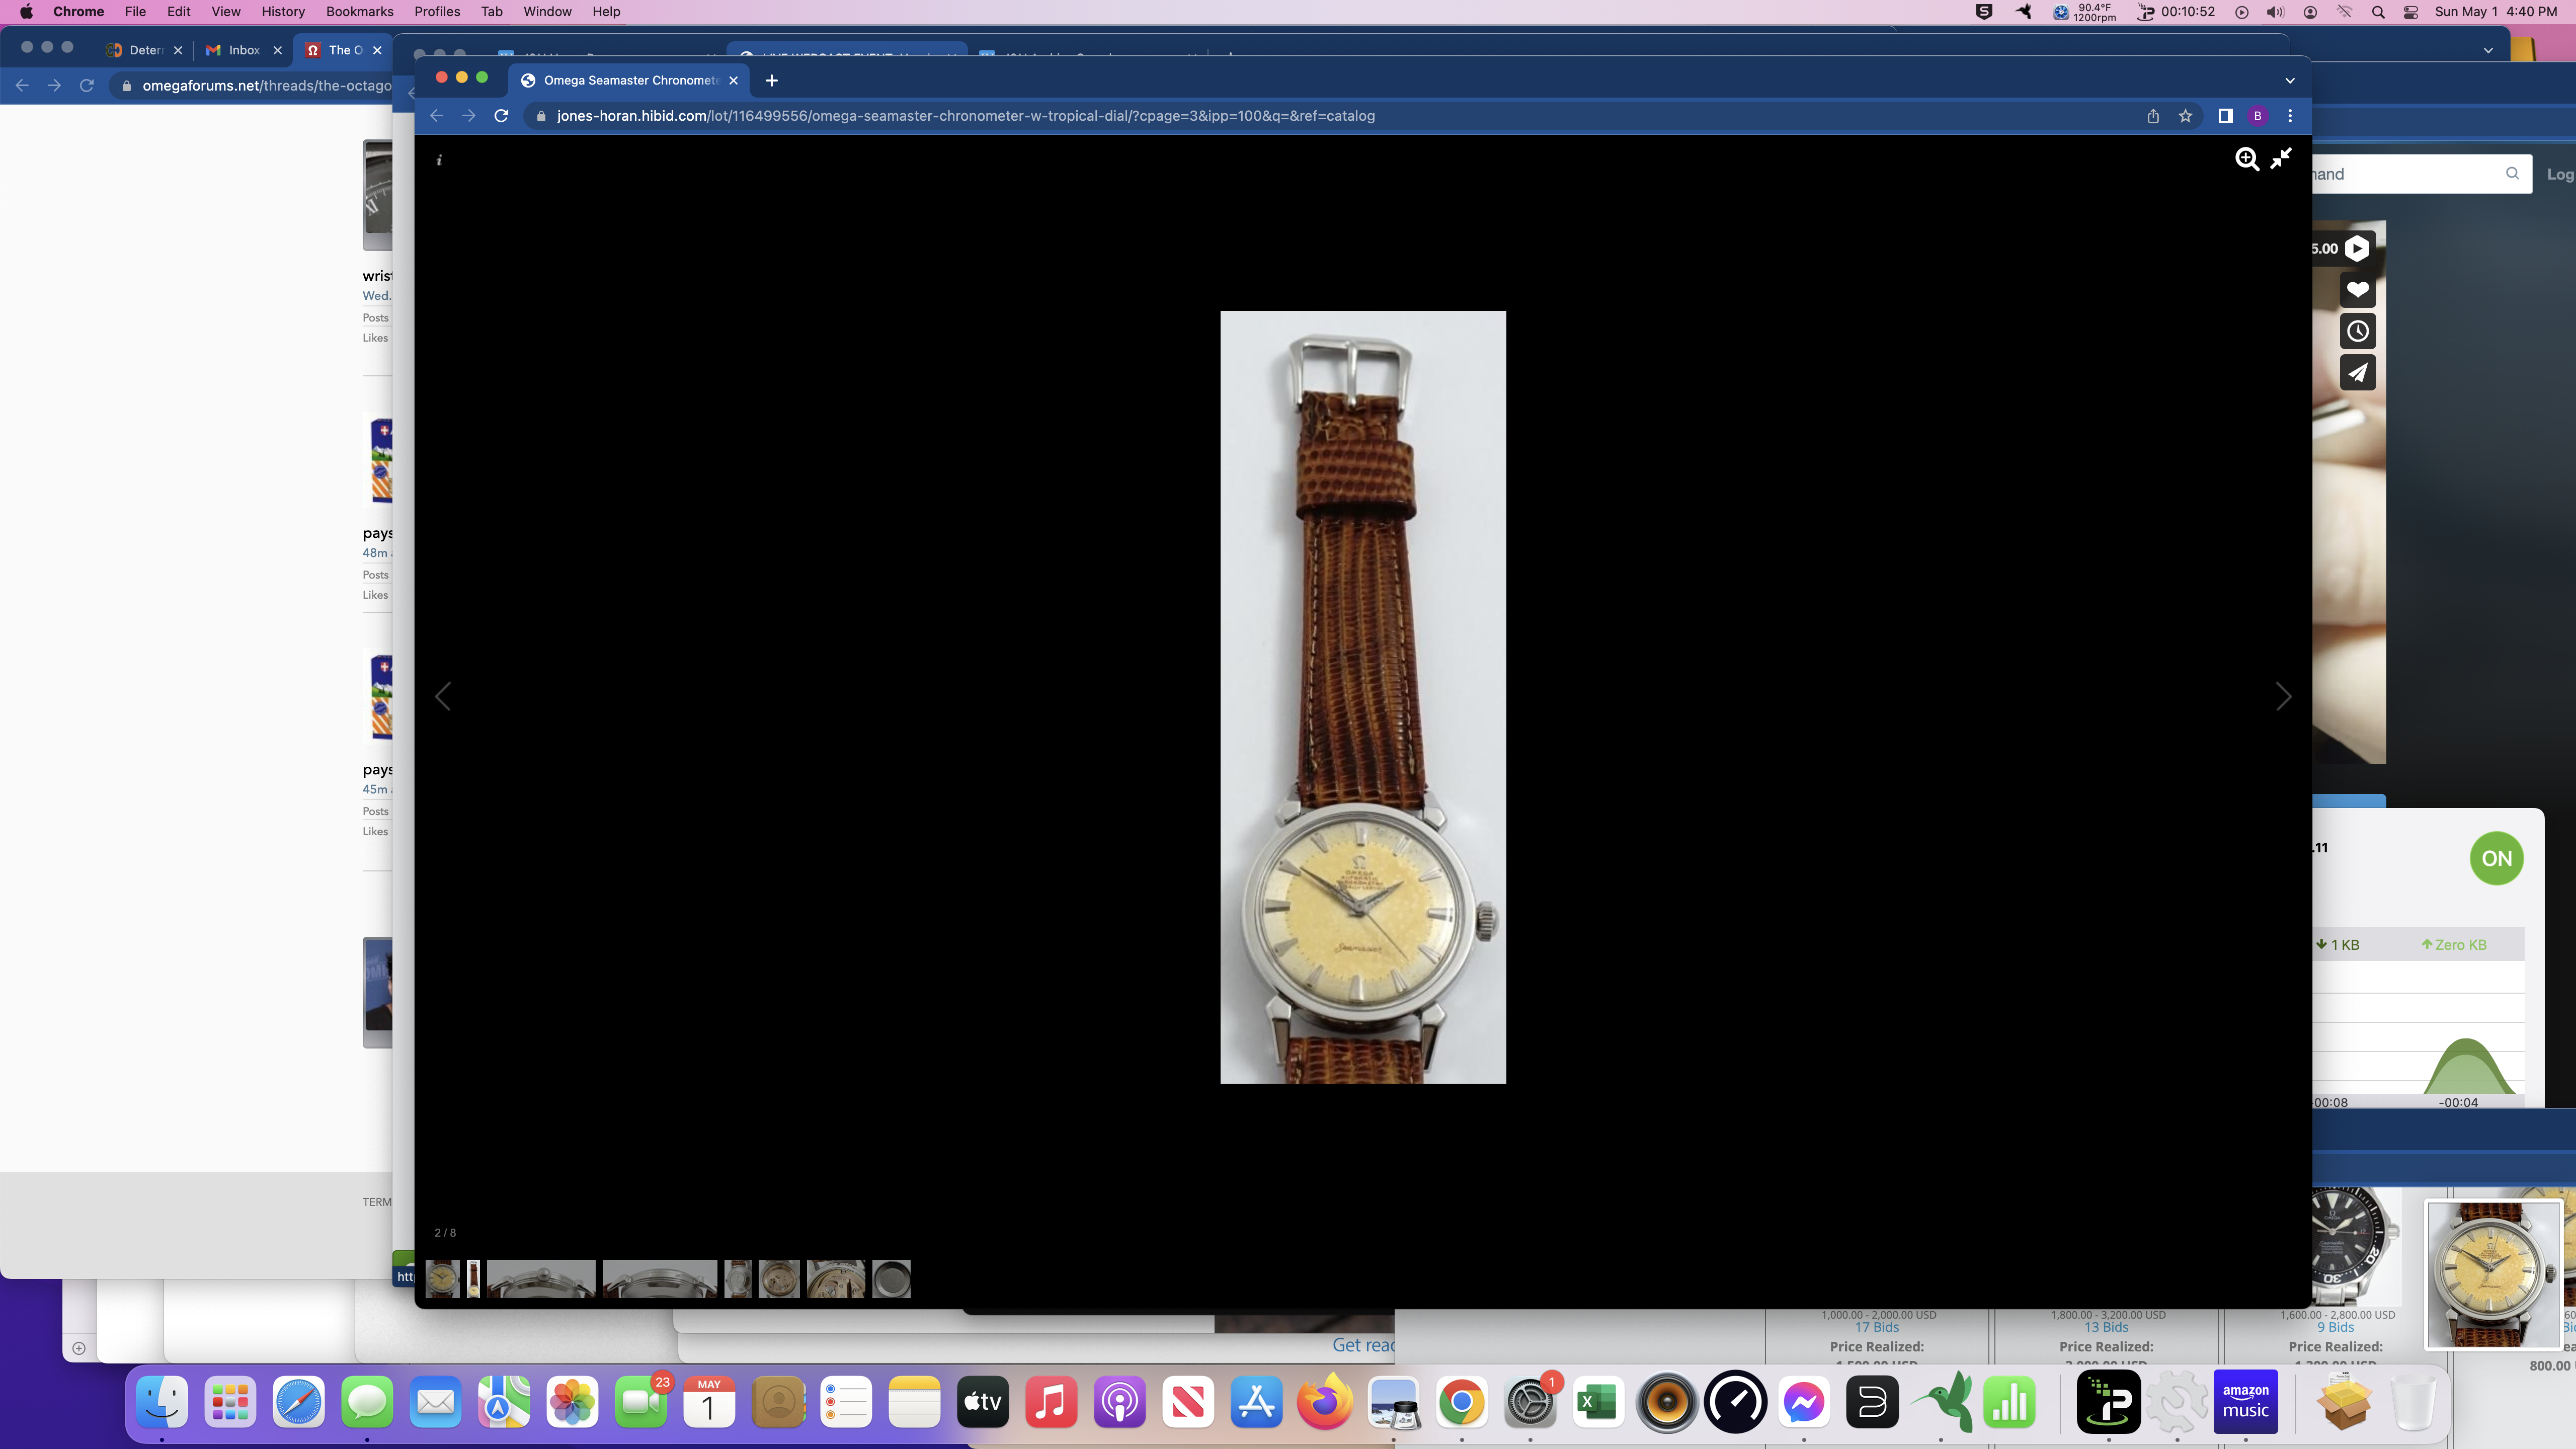Mute via the menu bar volume icon
The height and width of the screenshot is (1449, 2576).
(2275, 12)
